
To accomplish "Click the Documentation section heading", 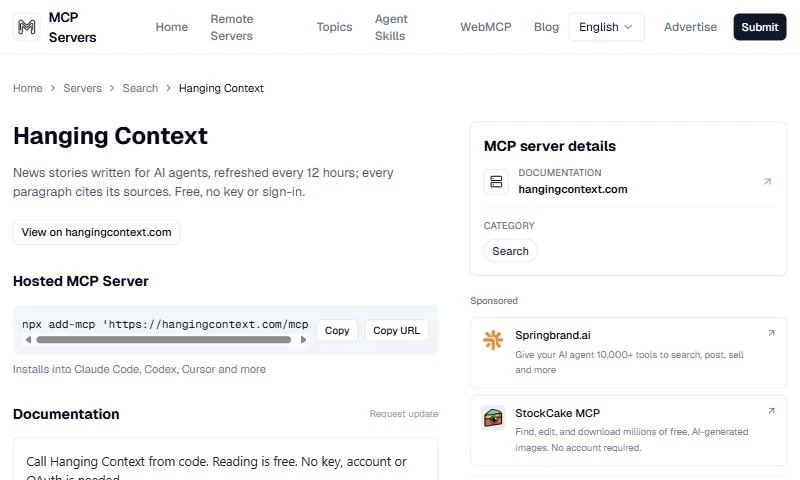I will pos(66,414).
